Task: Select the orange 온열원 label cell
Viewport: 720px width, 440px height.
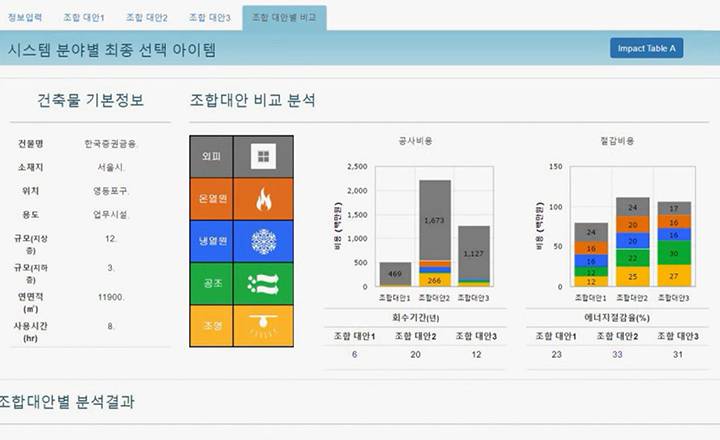Action: click(x=211, y=199)
